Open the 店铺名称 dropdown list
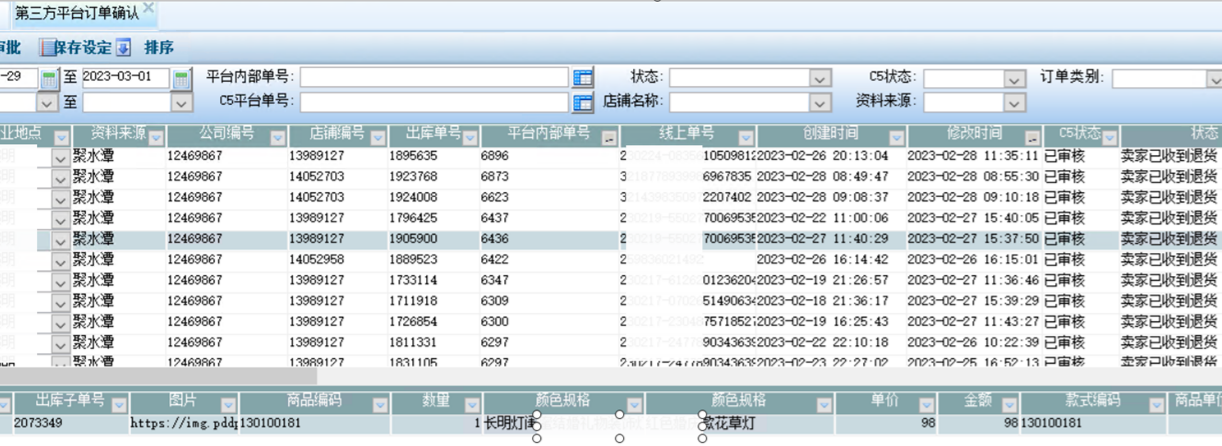The height and width of the screenshot is (446, 1222). pos(819,102)
